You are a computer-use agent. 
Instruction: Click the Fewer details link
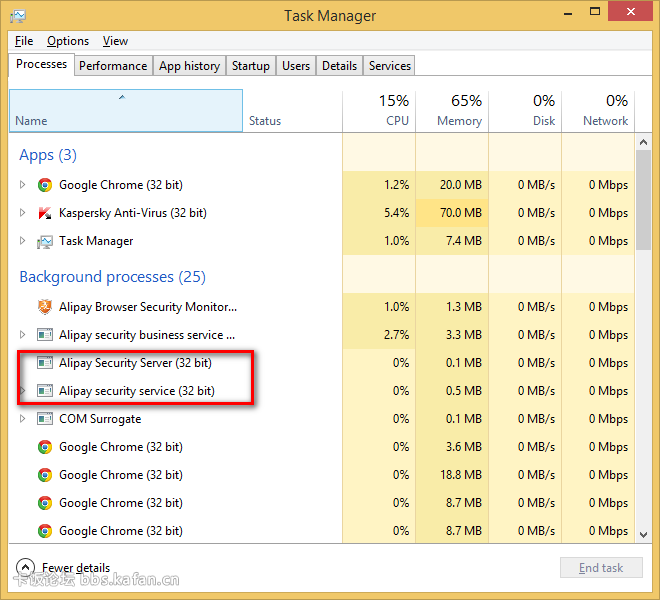(76, 568)
